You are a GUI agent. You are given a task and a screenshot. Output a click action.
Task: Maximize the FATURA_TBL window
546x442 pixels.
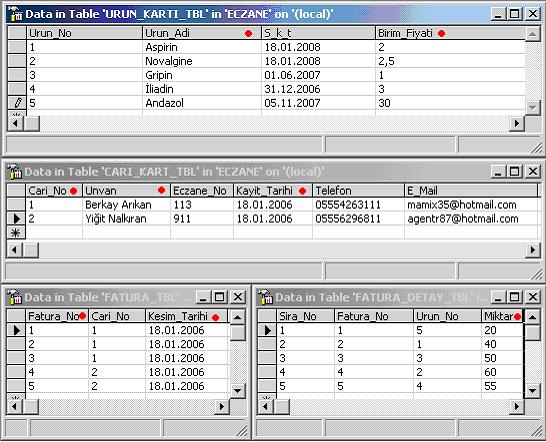coord(219,297)
